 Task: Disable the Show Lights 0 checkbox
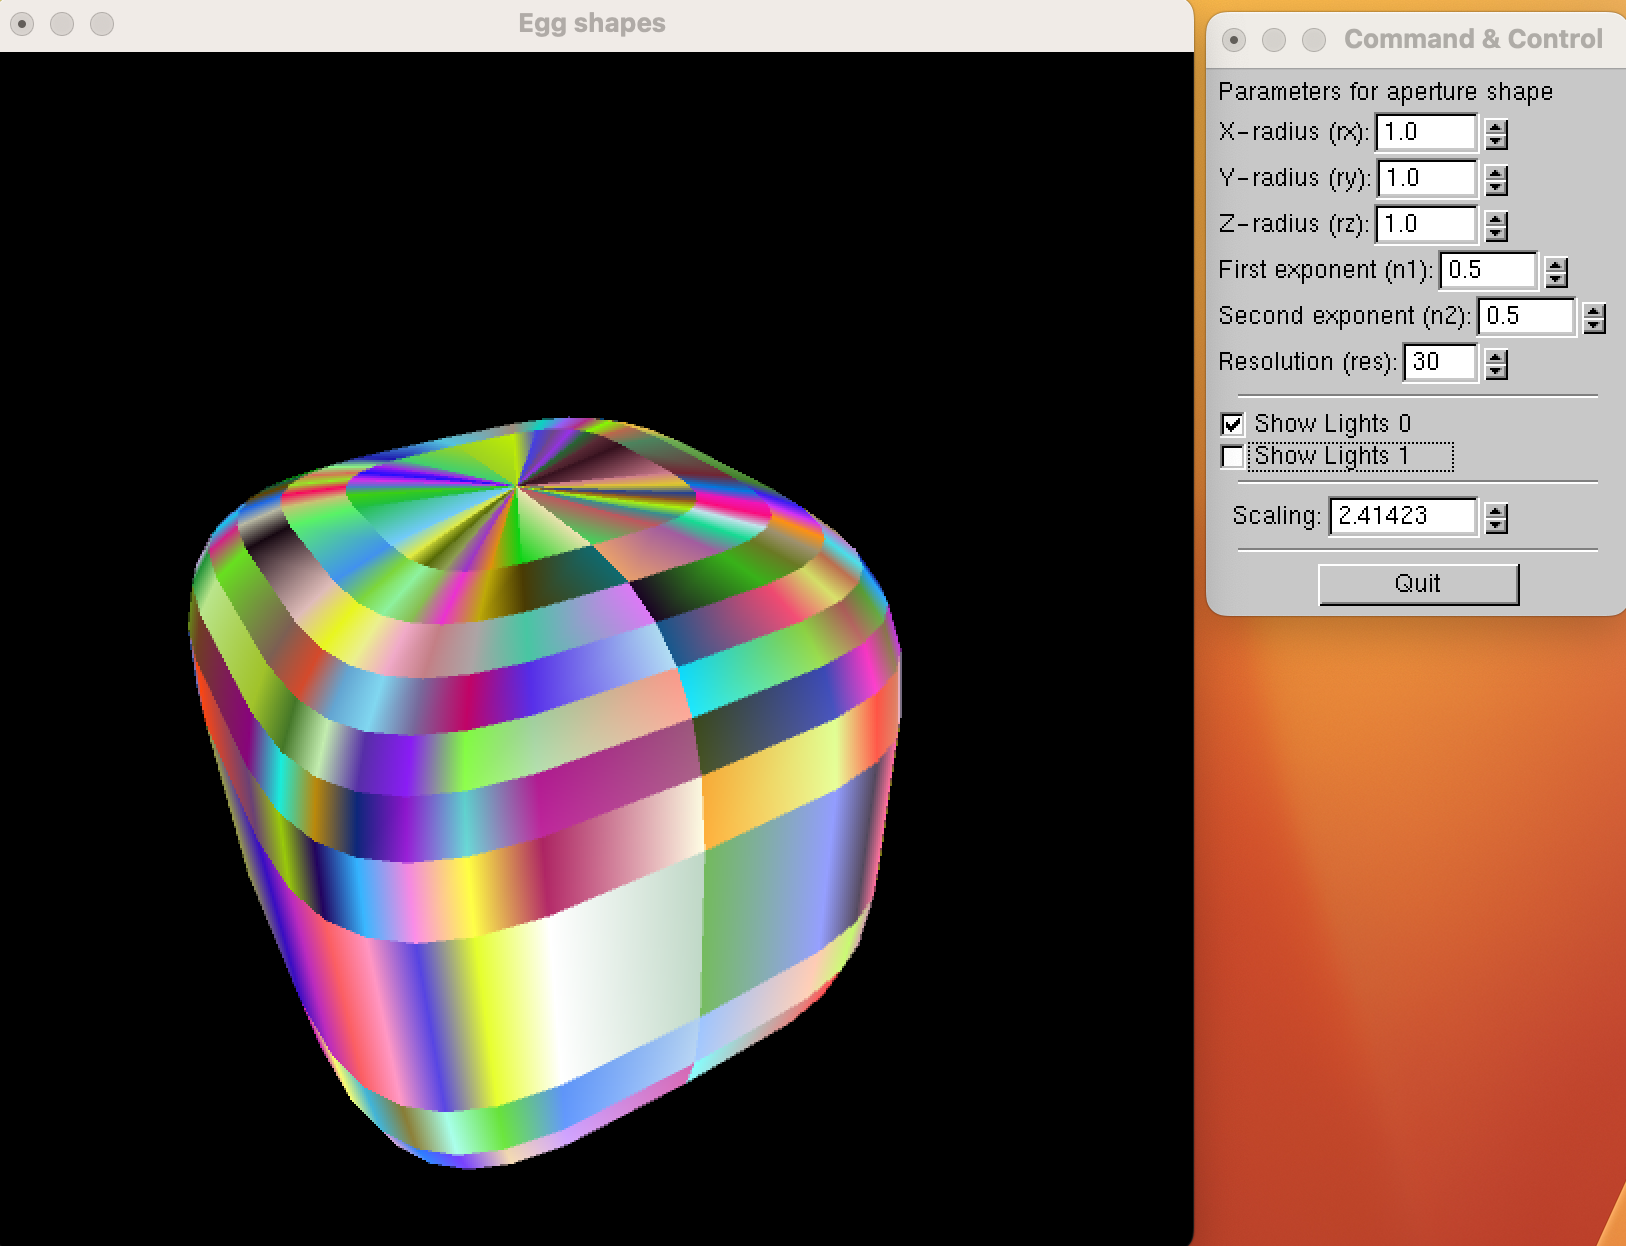pyautogui.click(x=1233, y=424)
